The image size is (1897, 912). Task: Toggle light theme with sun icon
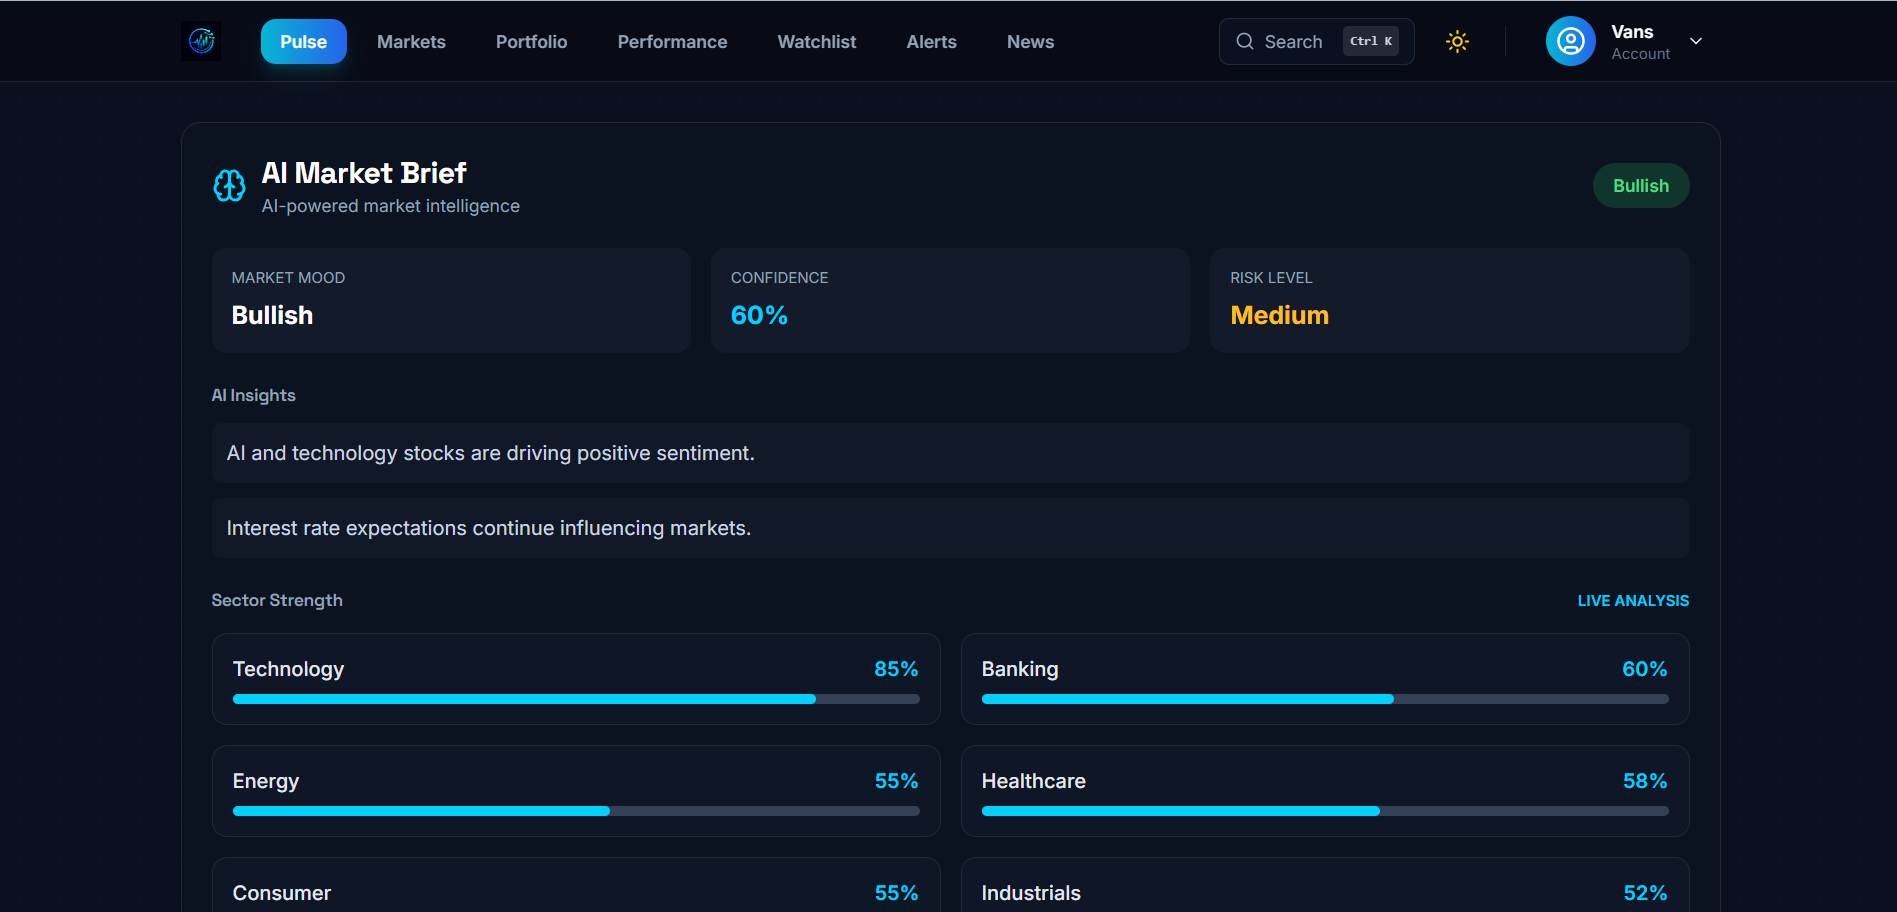click(1457, 41)
